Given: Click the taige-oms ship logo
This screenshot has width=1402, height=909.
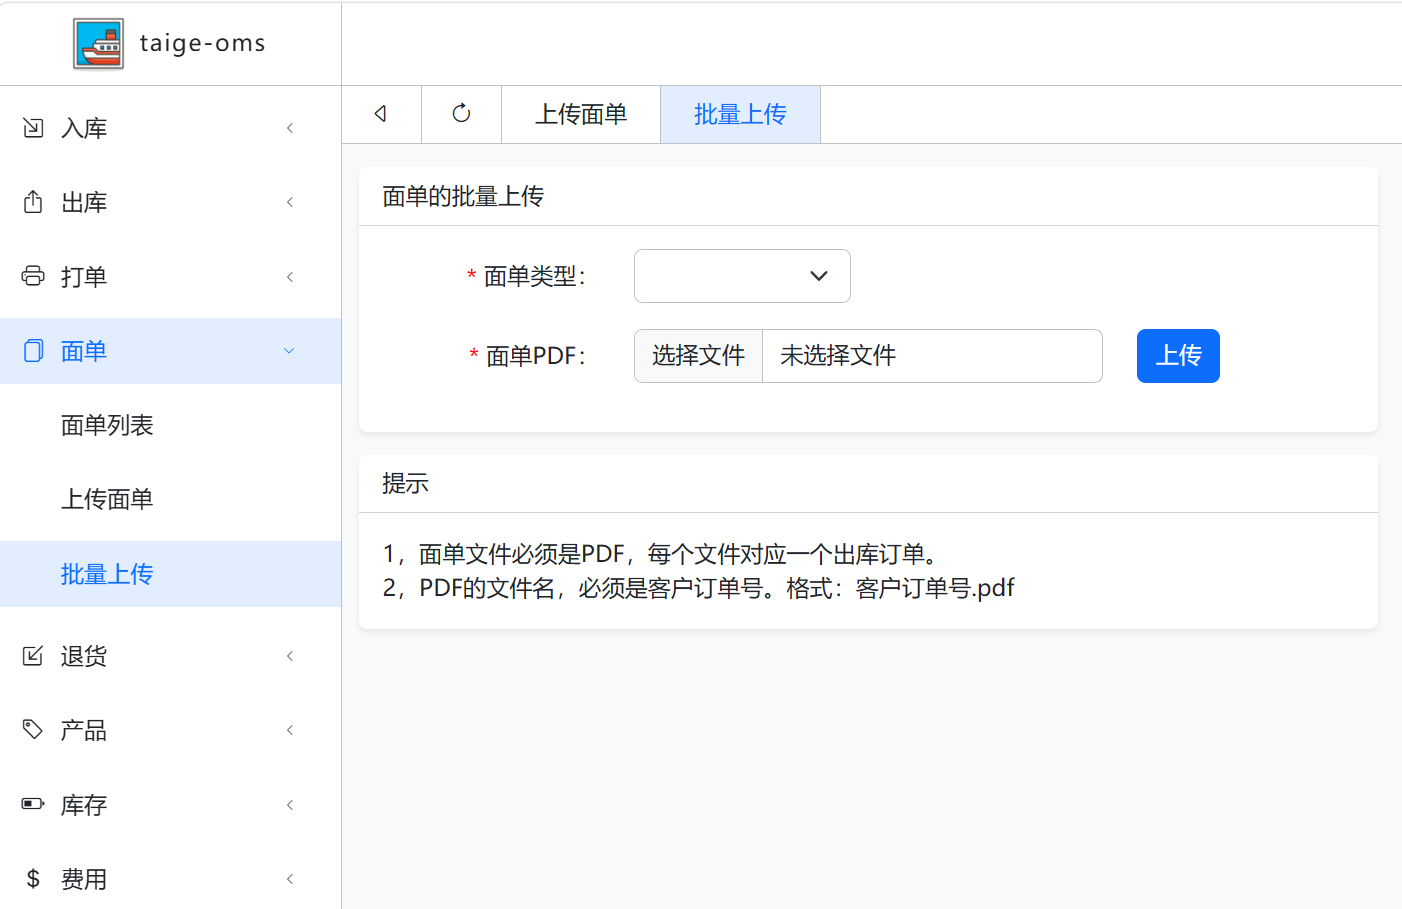Looking at the screenshot, I should (99, 44).
